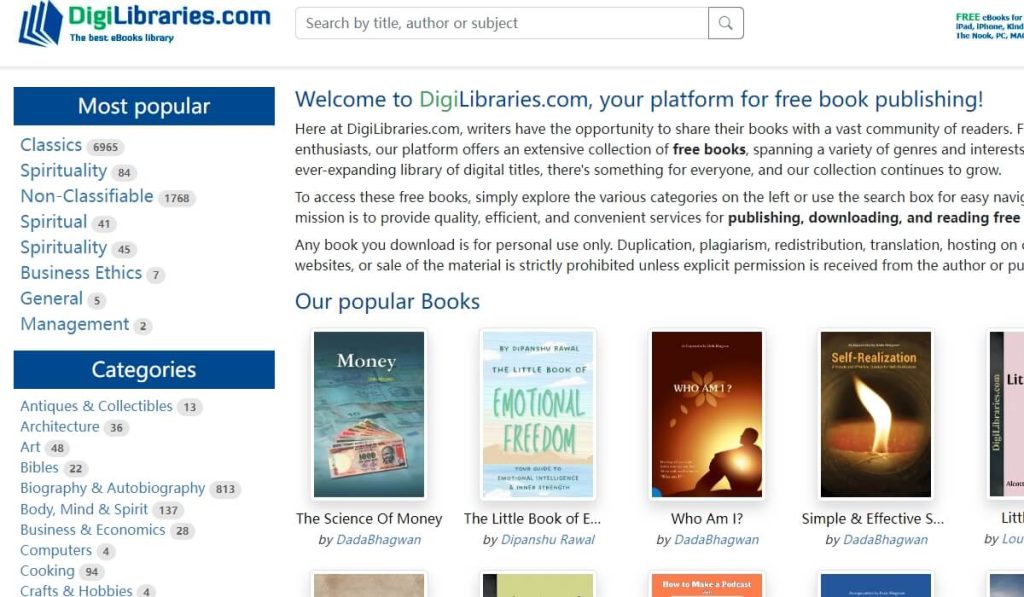Click the 'Emotional Freedom' book cover
This screenshot has width=1024, height=597.
tap(537, 414)
